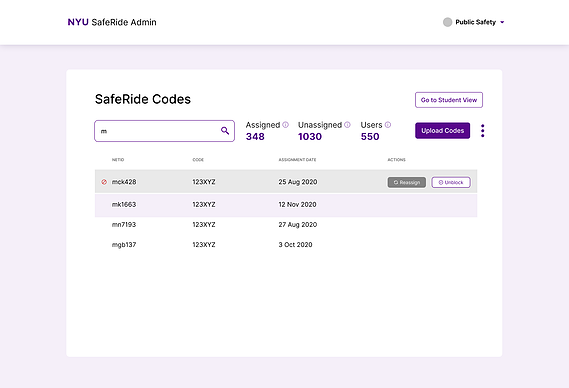Sort by the CODE column header
Image resolution: width=569 pixels, height=388 pixels.
[x=198, y=160]
